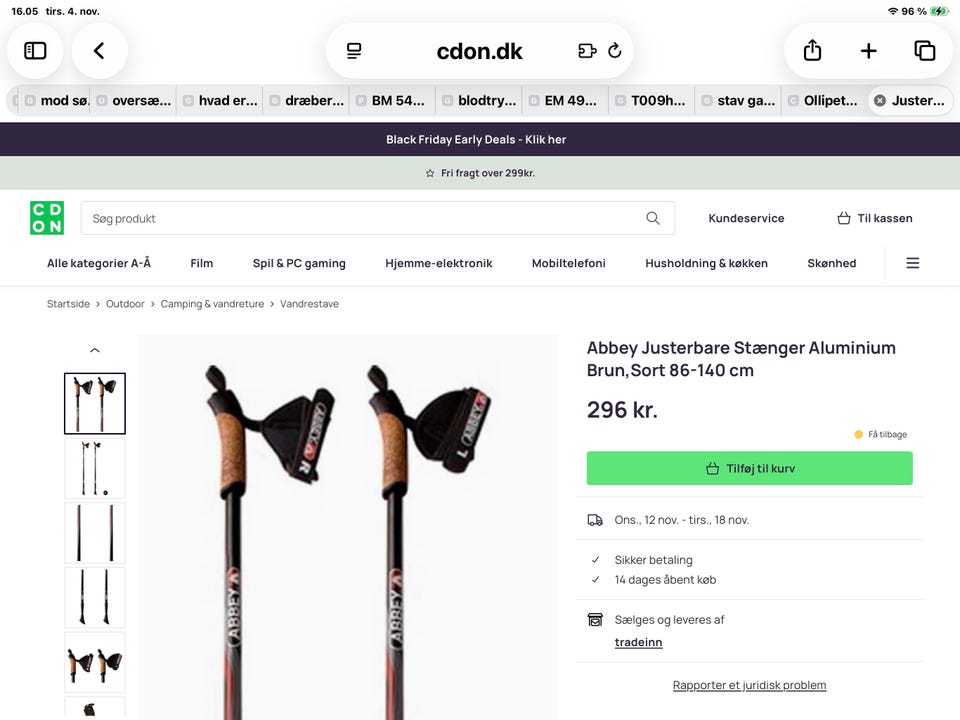Reload the cdon.dk page

[x=615, y=51]
